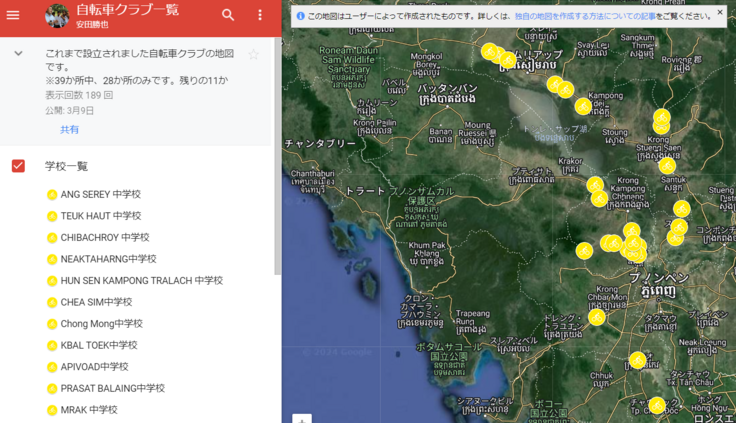This screenshot has width=736, height=423.
Task: Uncheck the 学校一覧 layer checkbox
Action: coord(18,166)
